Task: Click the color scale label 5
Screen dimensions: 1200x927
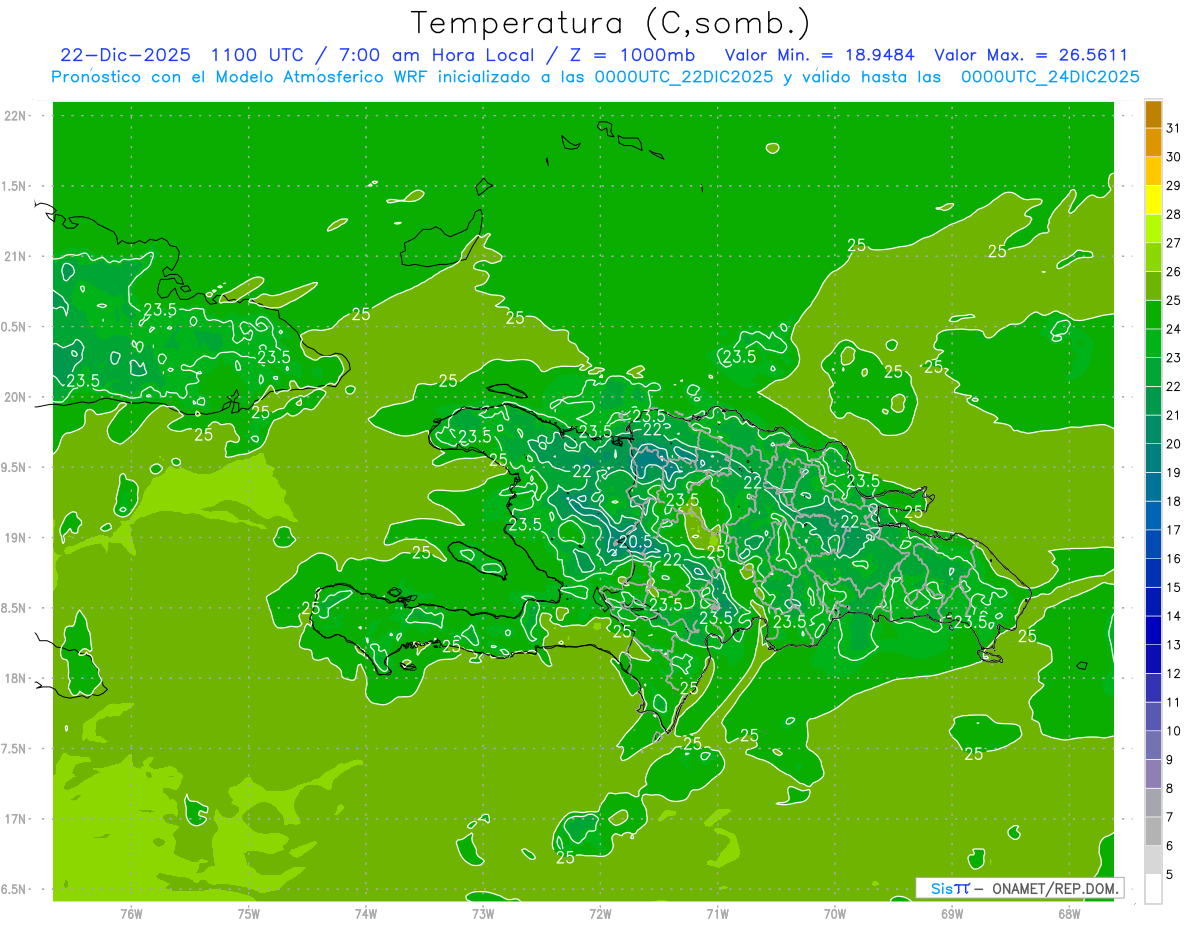Action: point(1170,876)
